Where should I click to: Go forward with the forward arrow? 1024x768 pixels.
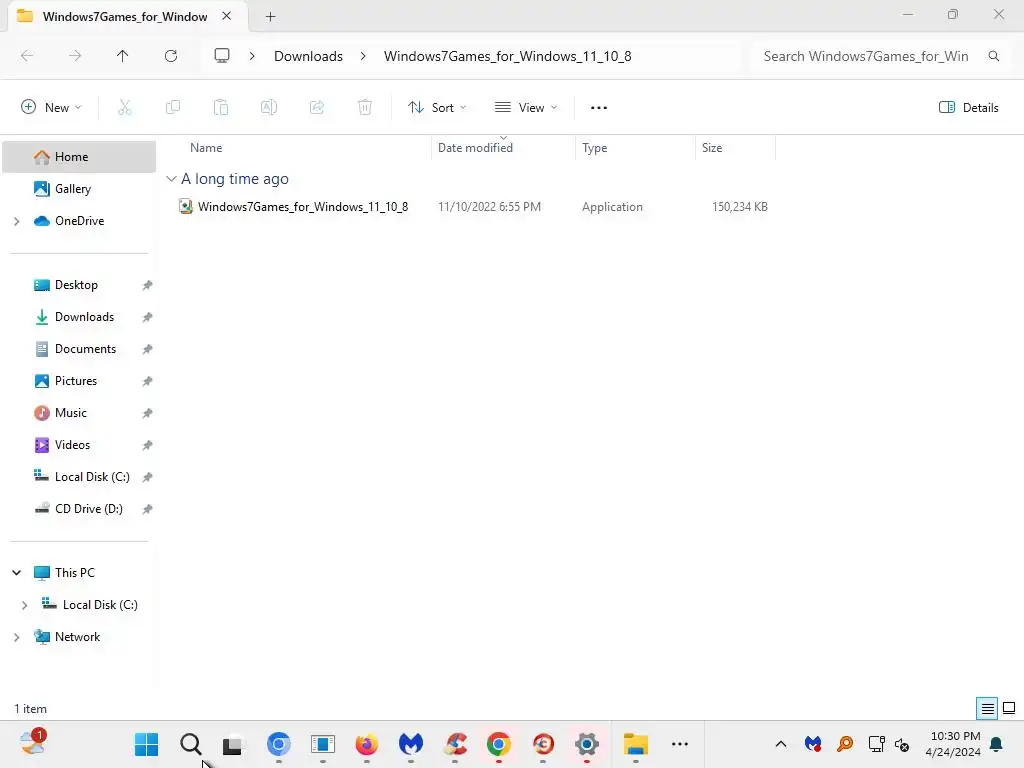pos(75,56)
